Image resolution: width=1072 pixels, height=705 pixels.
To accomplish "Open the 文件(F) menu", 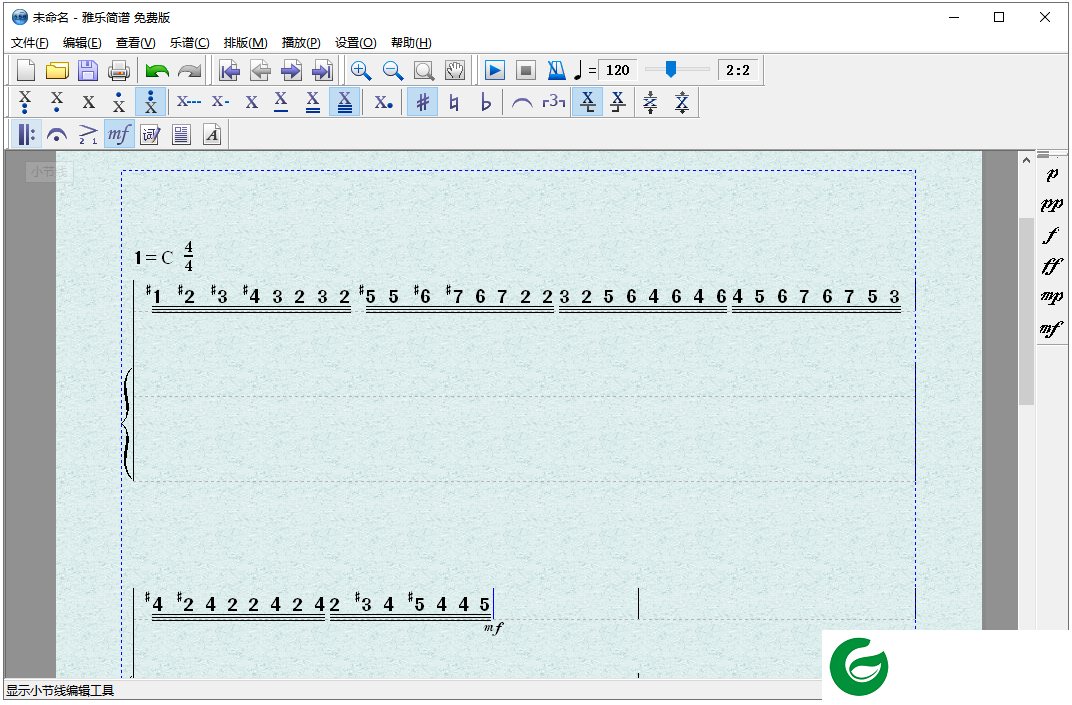I will 29,42.
